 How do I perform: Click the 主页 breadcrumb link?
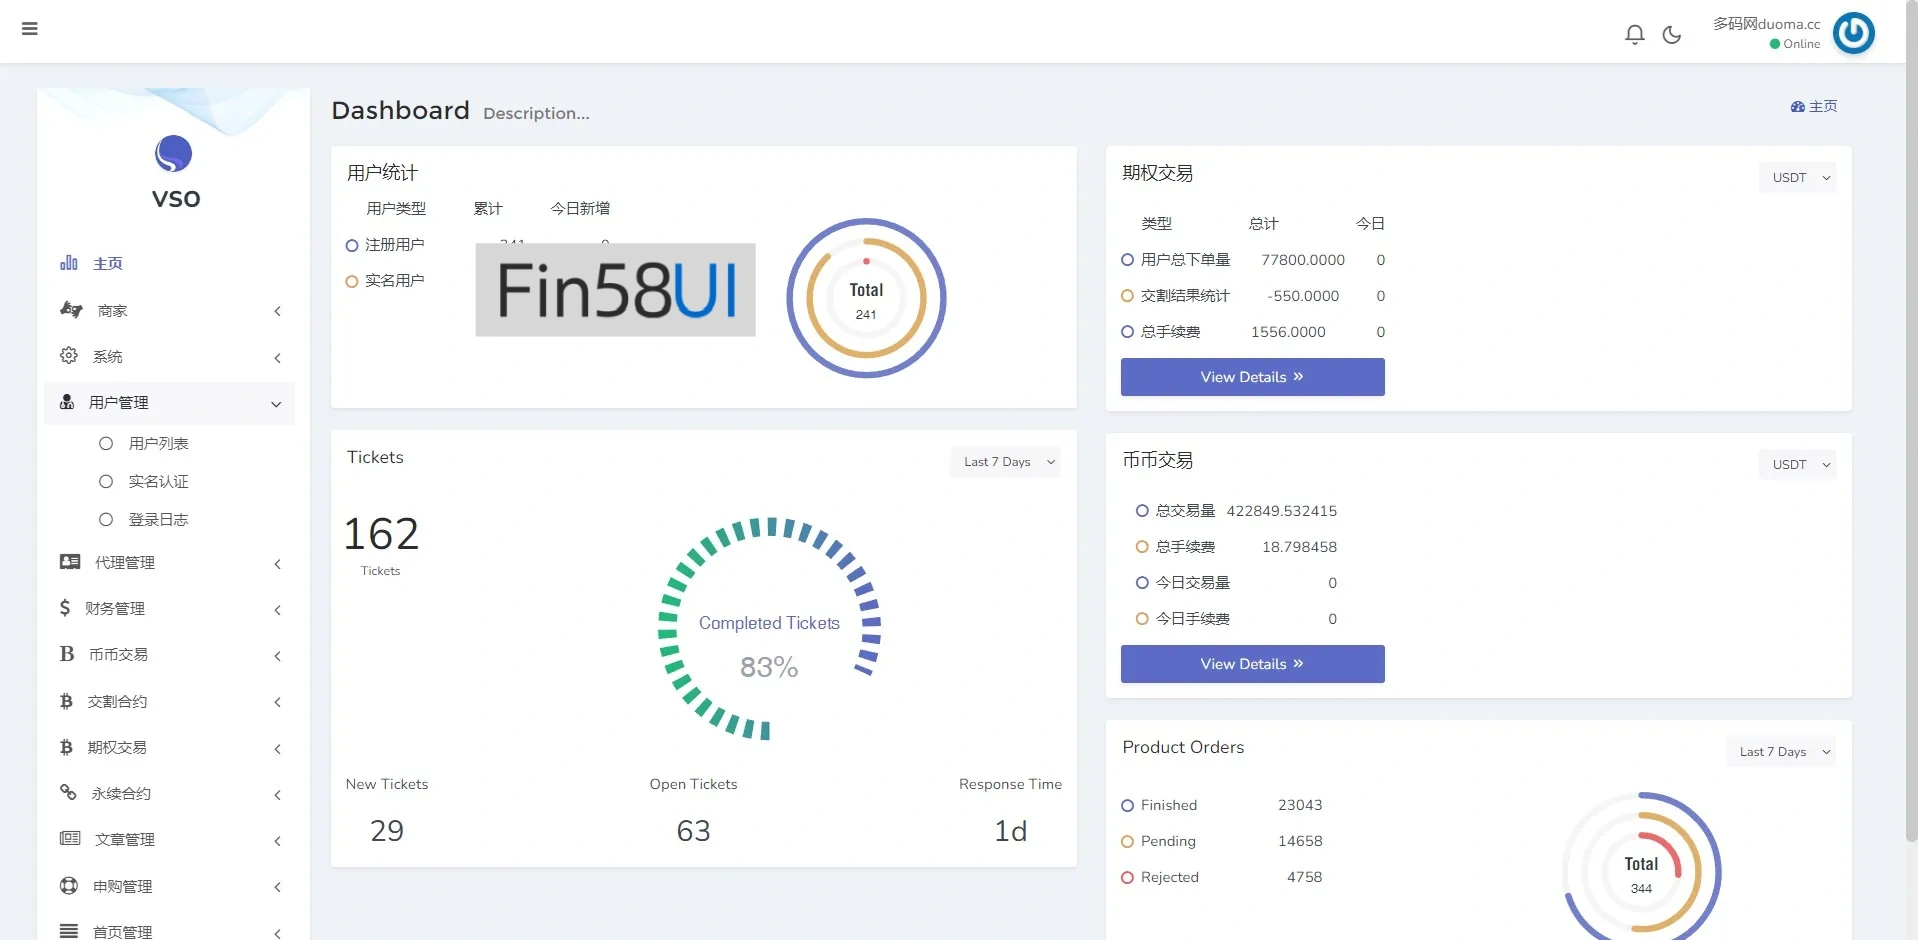tap(1814, 106)
